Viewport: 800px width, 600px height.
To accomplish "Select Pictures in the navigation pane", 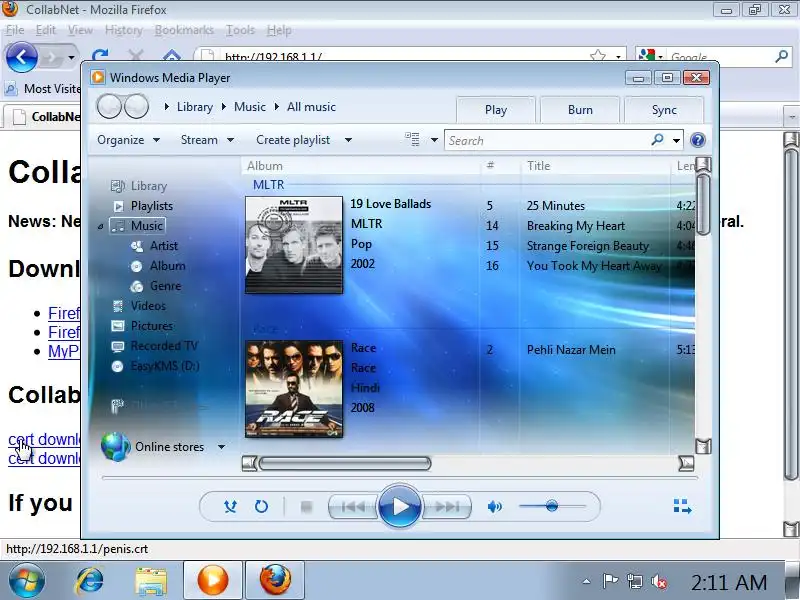I will coord(152,326).
